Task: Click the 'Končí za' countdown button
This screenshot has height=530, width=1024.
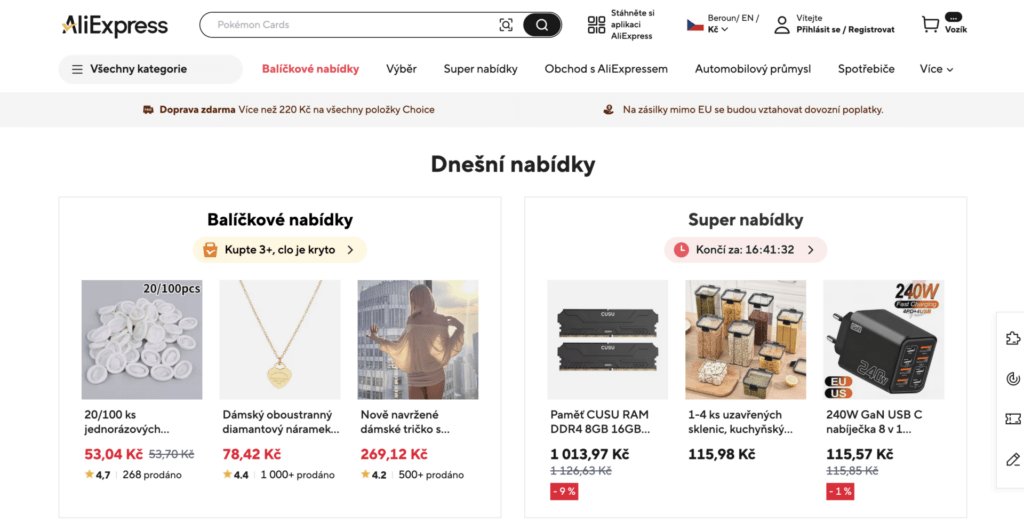Action: click(x=746, y=250)
